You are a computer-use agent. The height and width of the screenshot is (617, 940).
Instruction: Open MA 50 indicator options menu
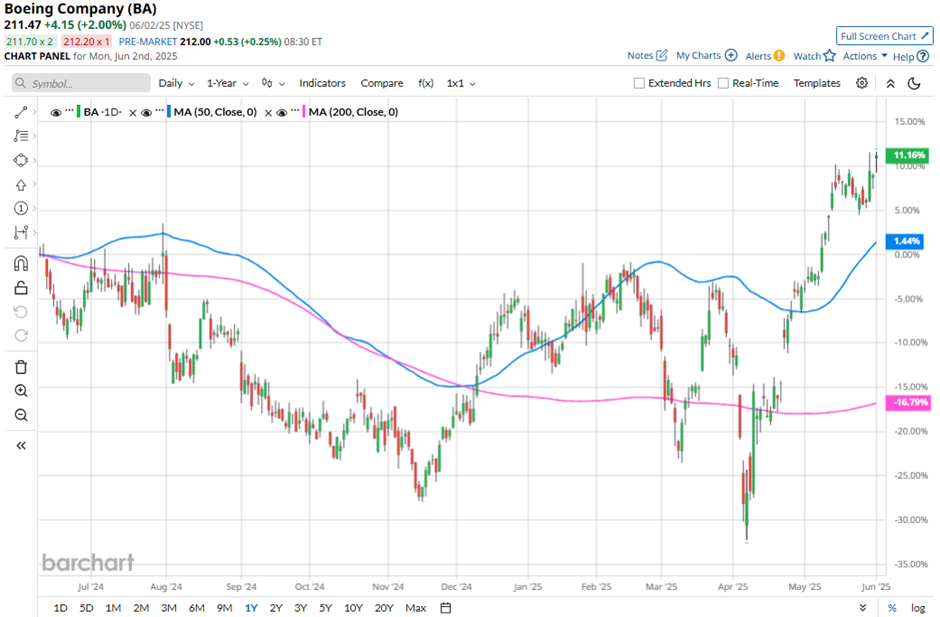tap(159, 111)
